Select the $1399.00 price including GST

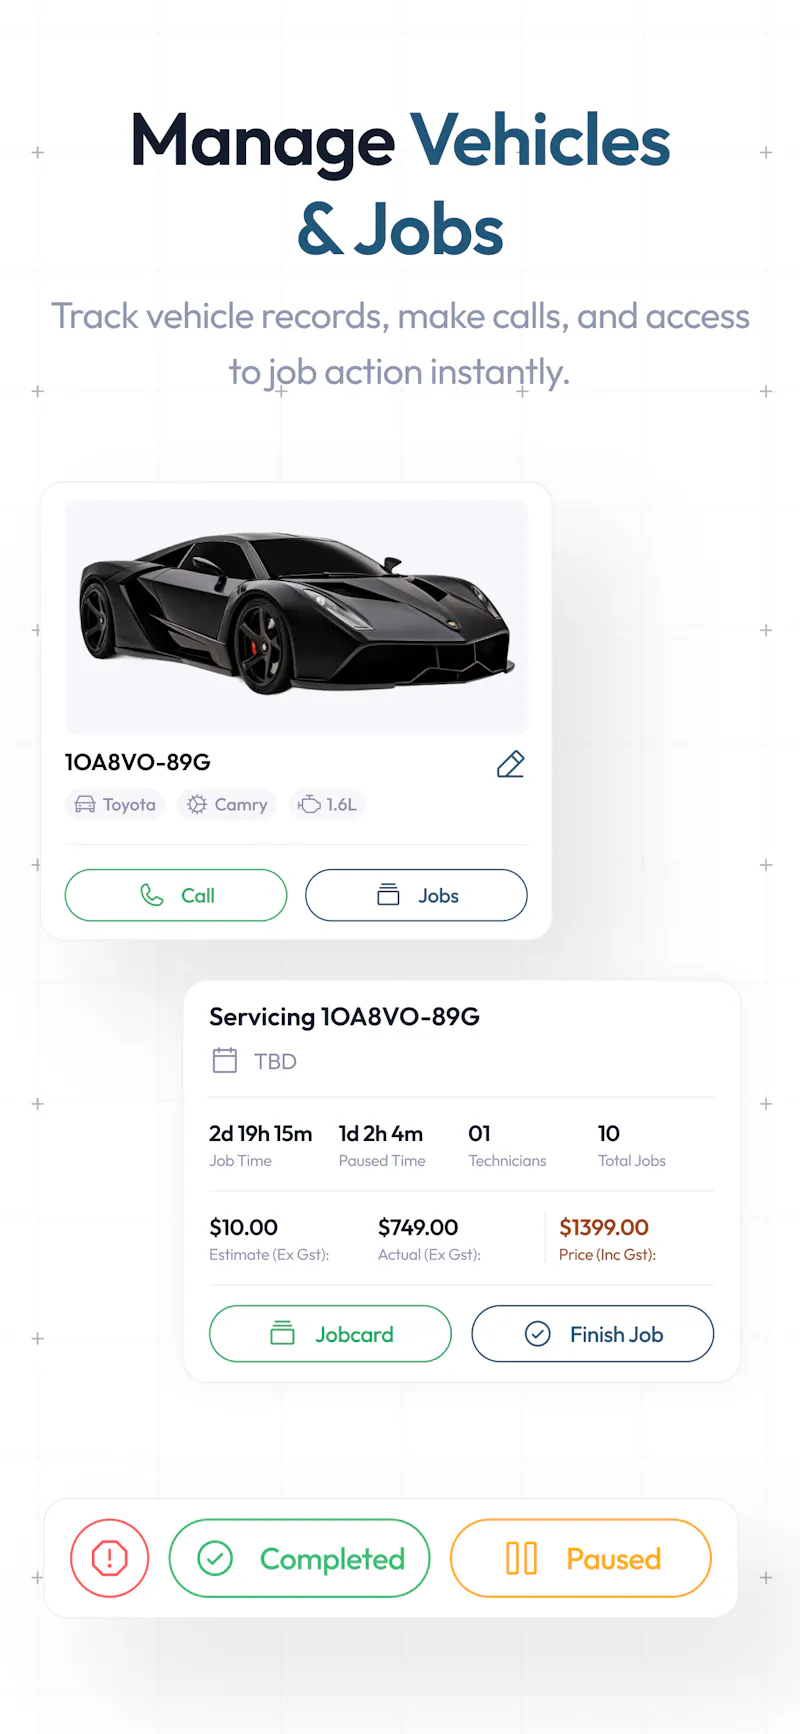click(x=604, y=1227)
